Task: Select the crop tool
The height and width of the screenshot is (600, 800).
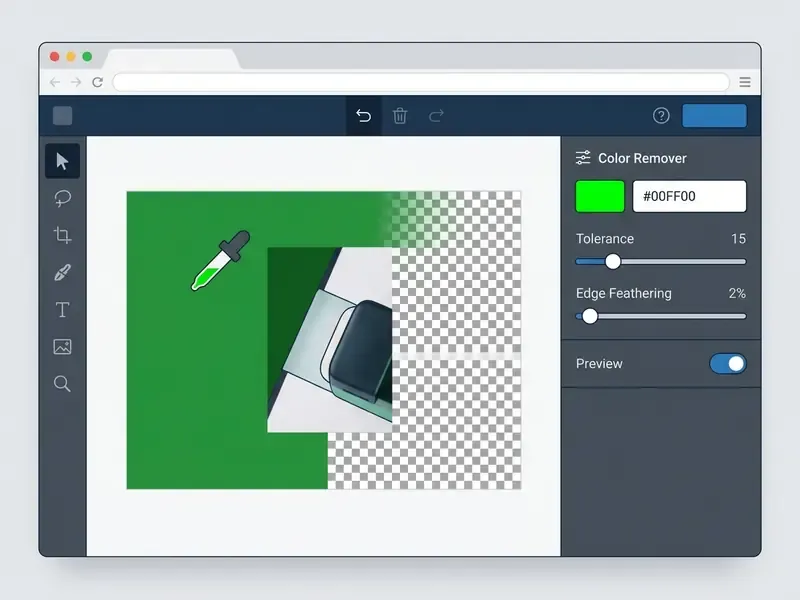Action: [x=62, y=235]
